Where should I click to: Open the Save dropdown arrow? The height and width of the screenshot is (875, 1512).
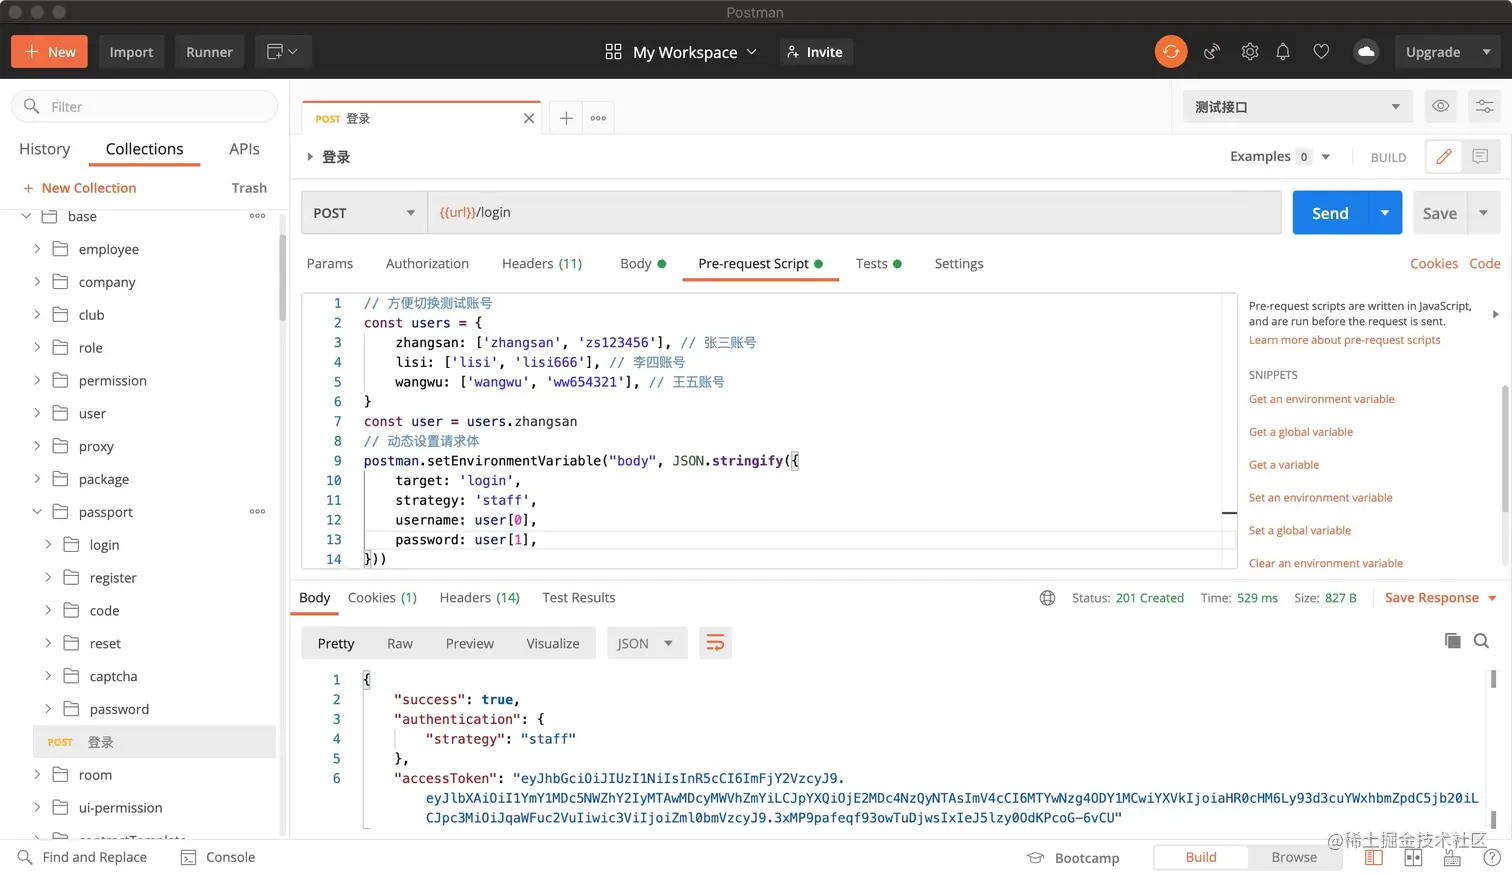(1483, 213)
